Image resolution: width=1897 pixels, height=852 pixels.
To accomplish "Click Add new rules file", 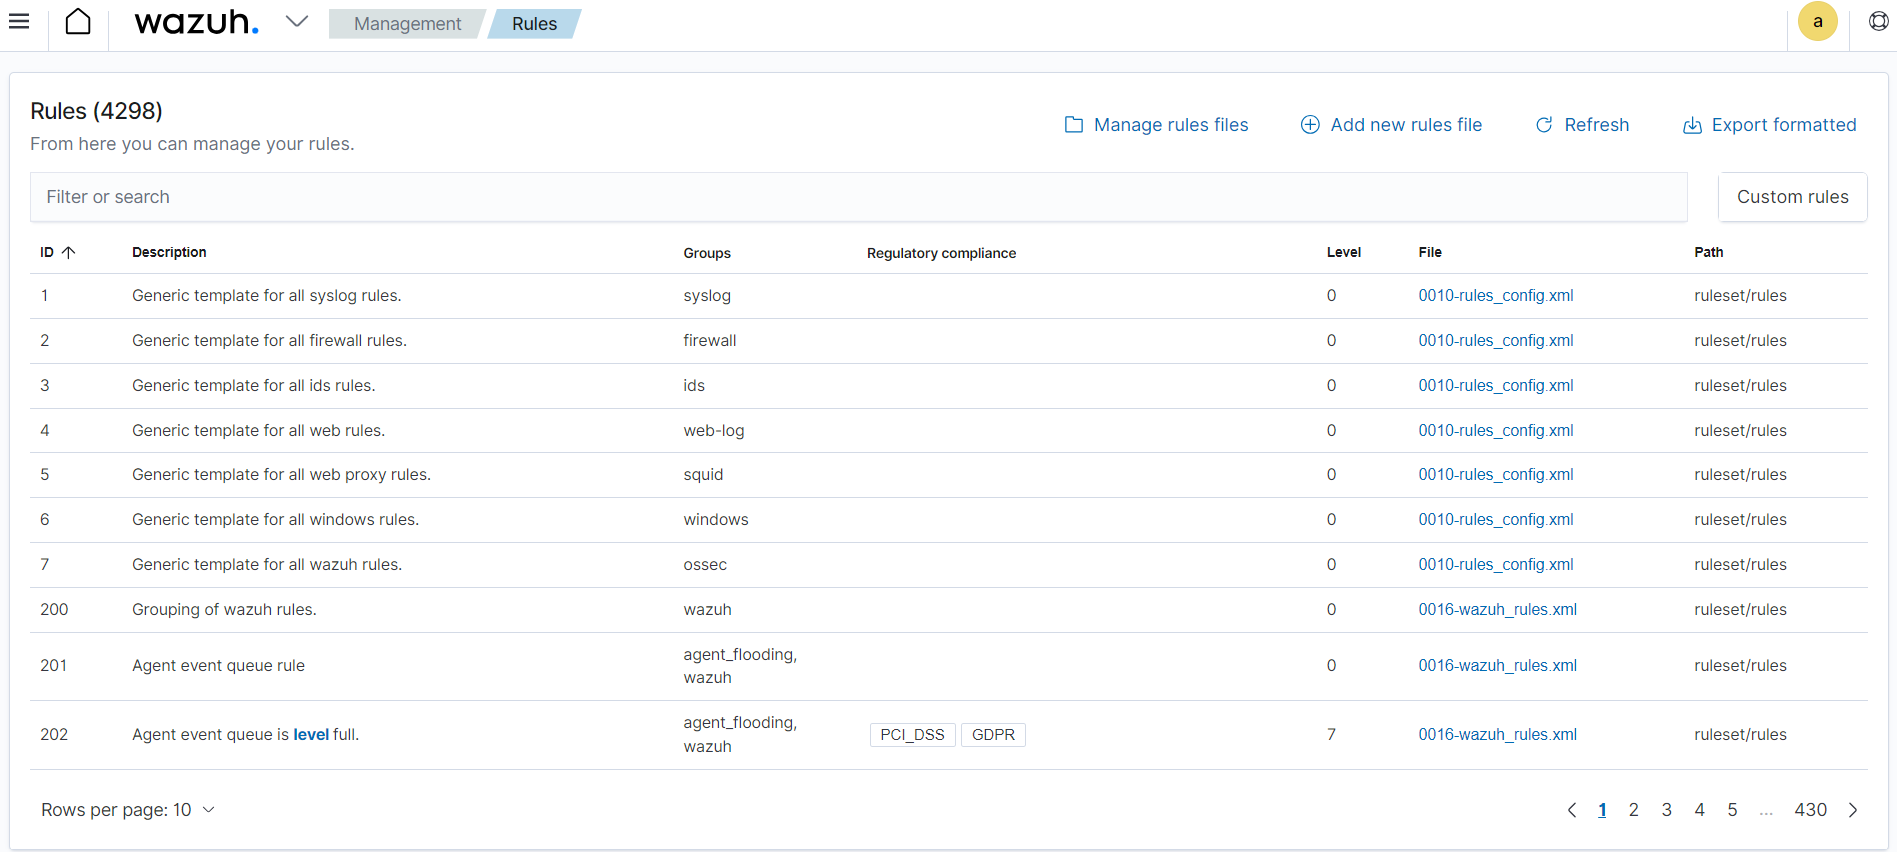I will [1391, 125].
